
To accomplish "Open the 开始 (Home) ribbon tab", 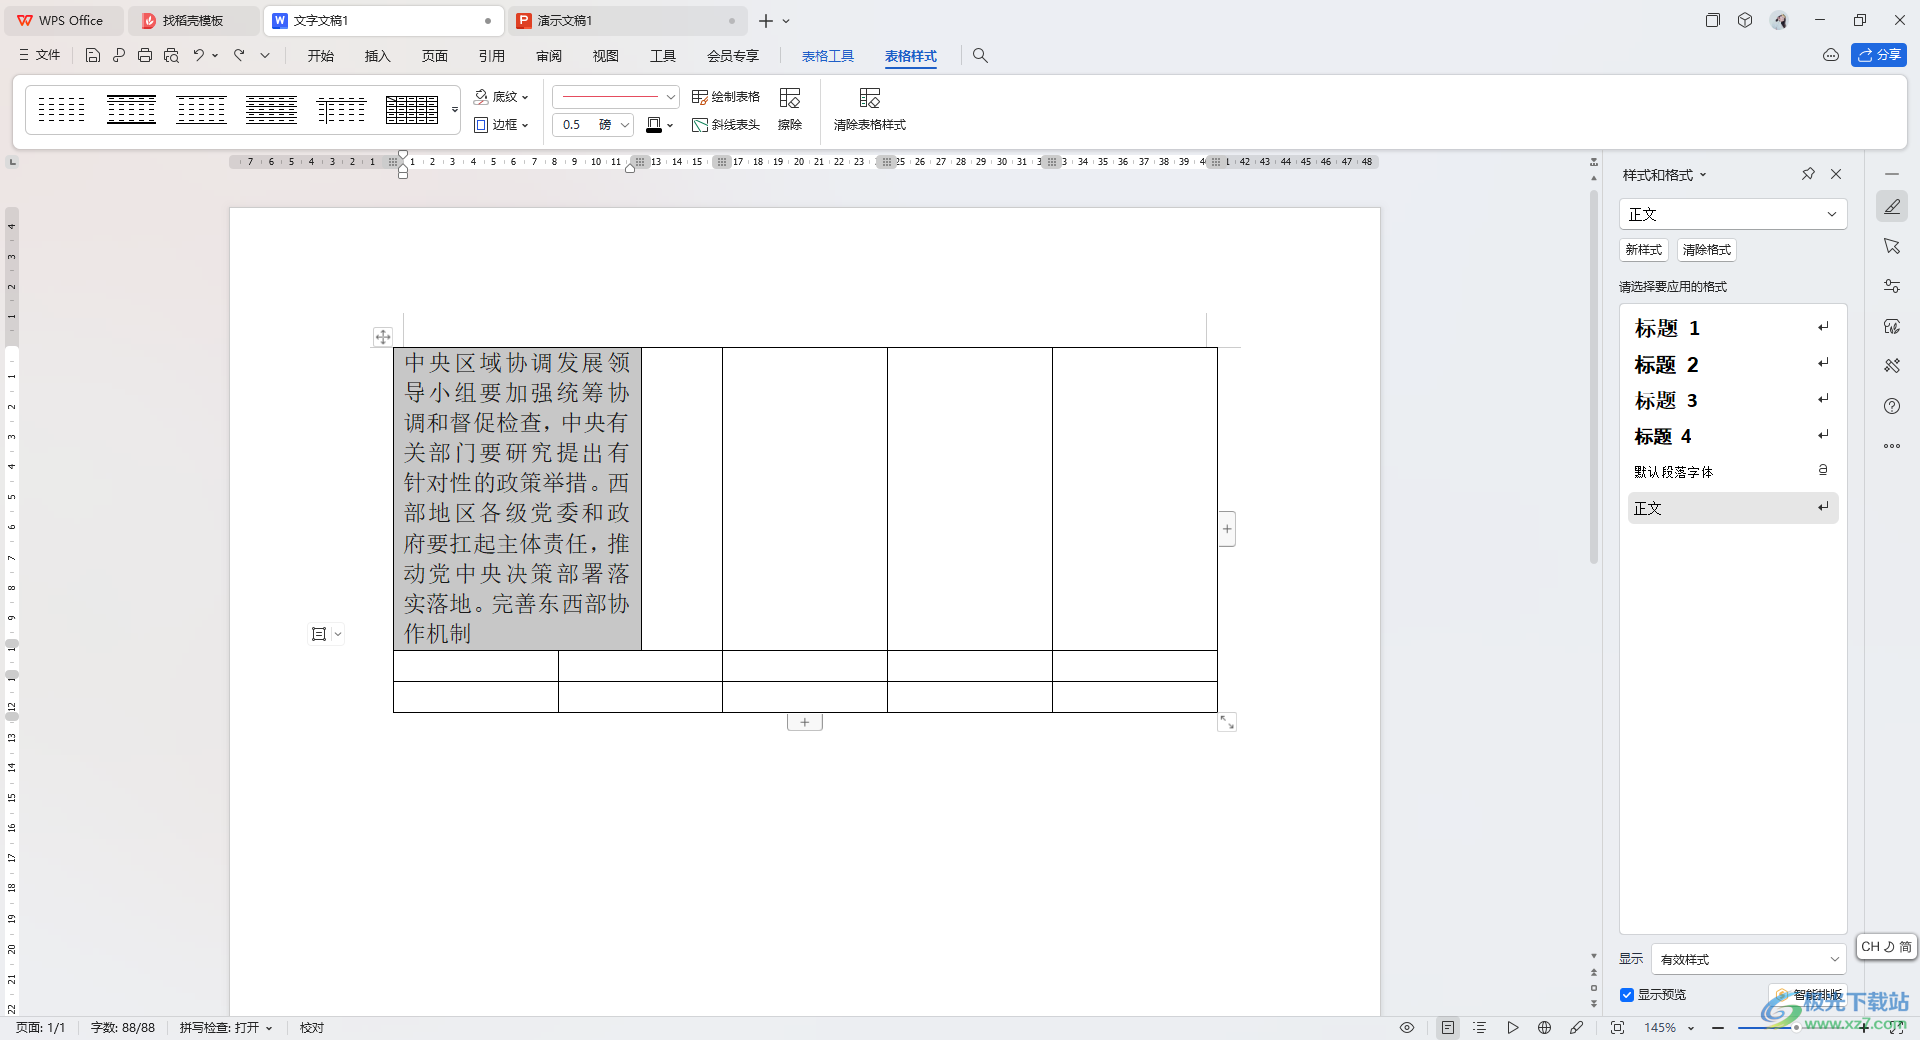I will click(321, 56).
